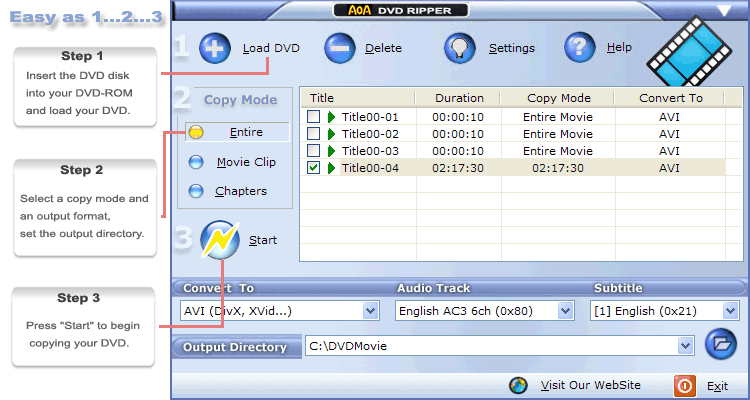
Task: Select the Title00-01 row name
Action: 370,117
